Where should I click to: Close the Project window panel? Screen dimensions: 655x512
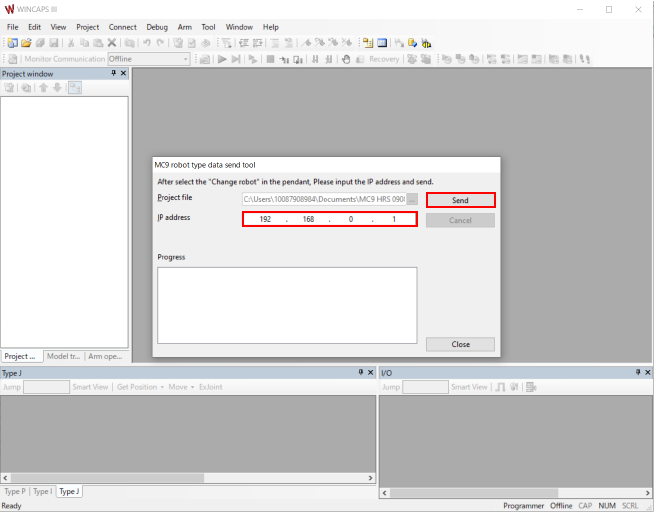[124, 73]
